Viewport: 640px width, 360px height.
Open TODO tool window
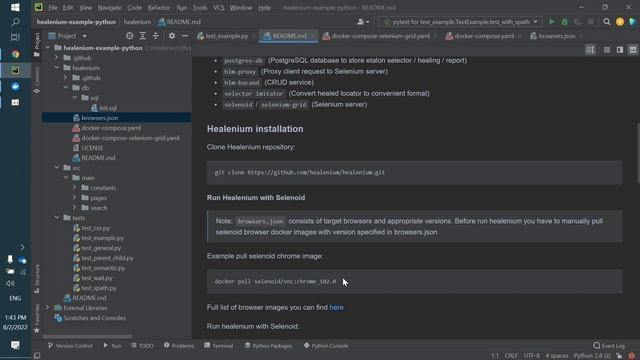point(142,346)
